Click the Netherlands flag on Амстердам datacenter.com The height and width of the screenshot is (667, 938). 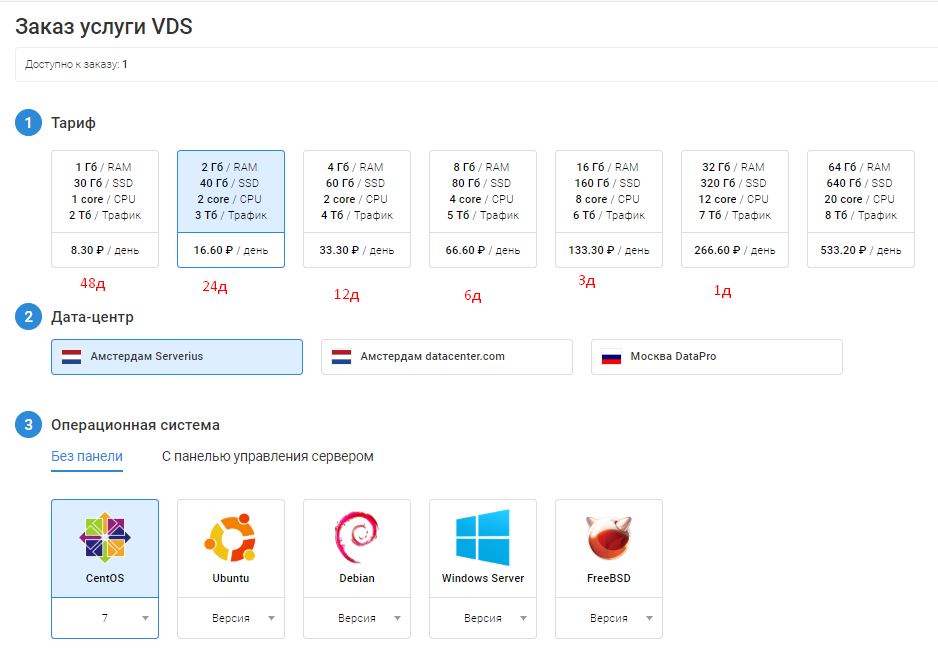340,356
